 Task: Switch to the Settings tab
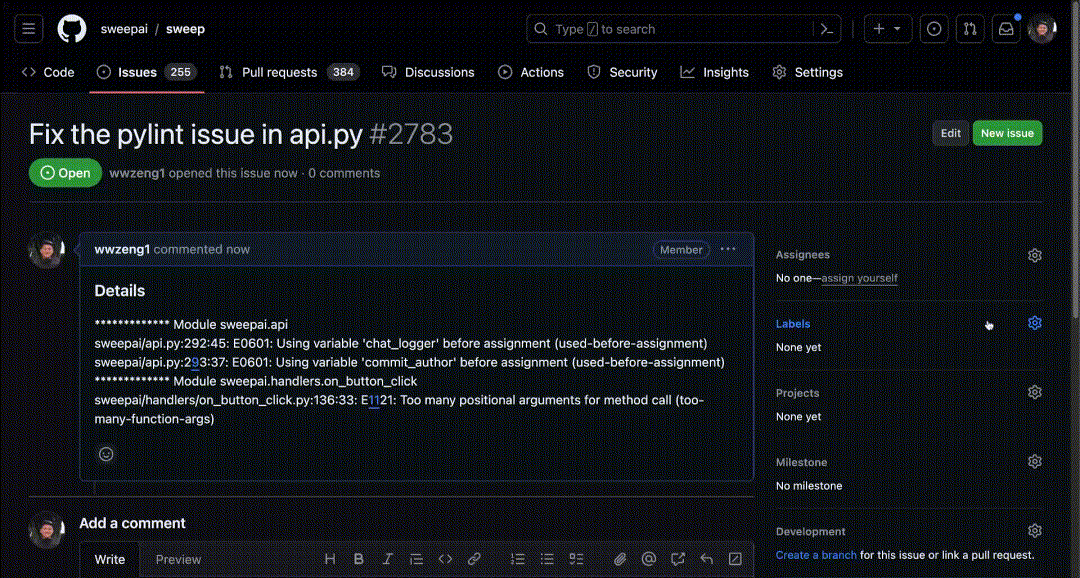pyautogui.click(x=808, y=72)
